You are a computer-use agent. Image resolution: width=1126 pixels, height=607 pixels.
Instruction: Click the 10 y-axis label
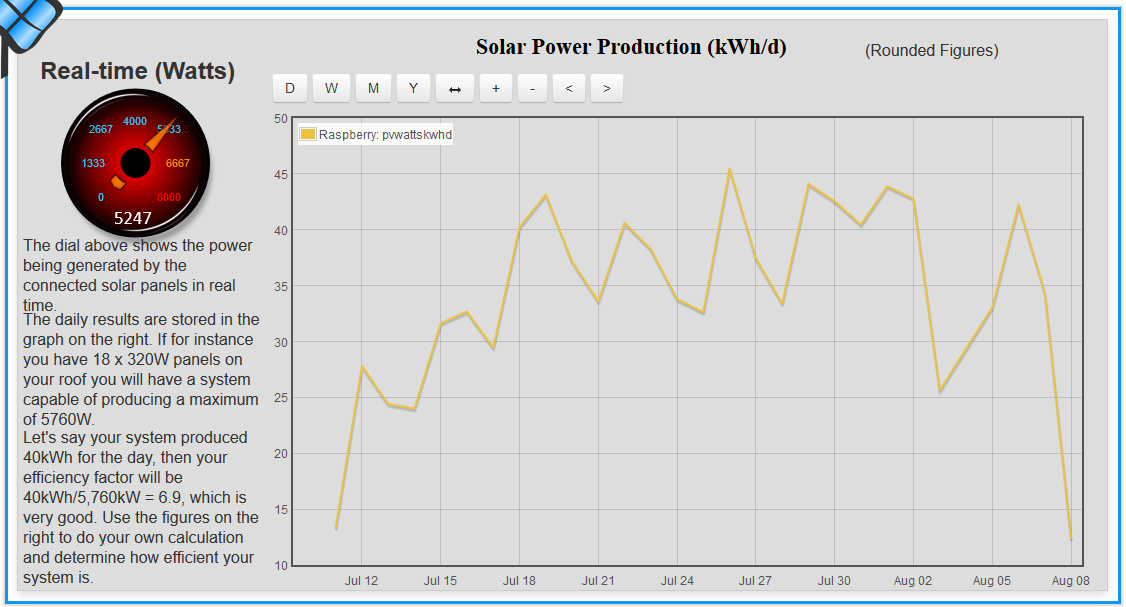(281, 565)
